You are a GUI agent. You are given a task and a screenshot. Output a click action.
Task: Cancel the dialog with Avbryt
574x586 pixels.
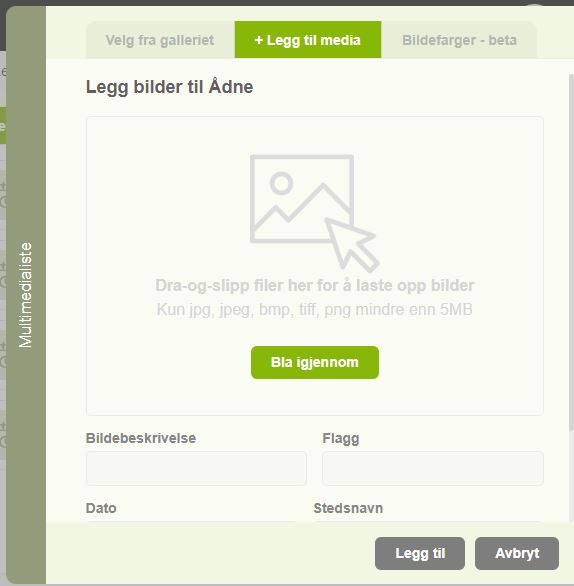[x=517, y=553]
